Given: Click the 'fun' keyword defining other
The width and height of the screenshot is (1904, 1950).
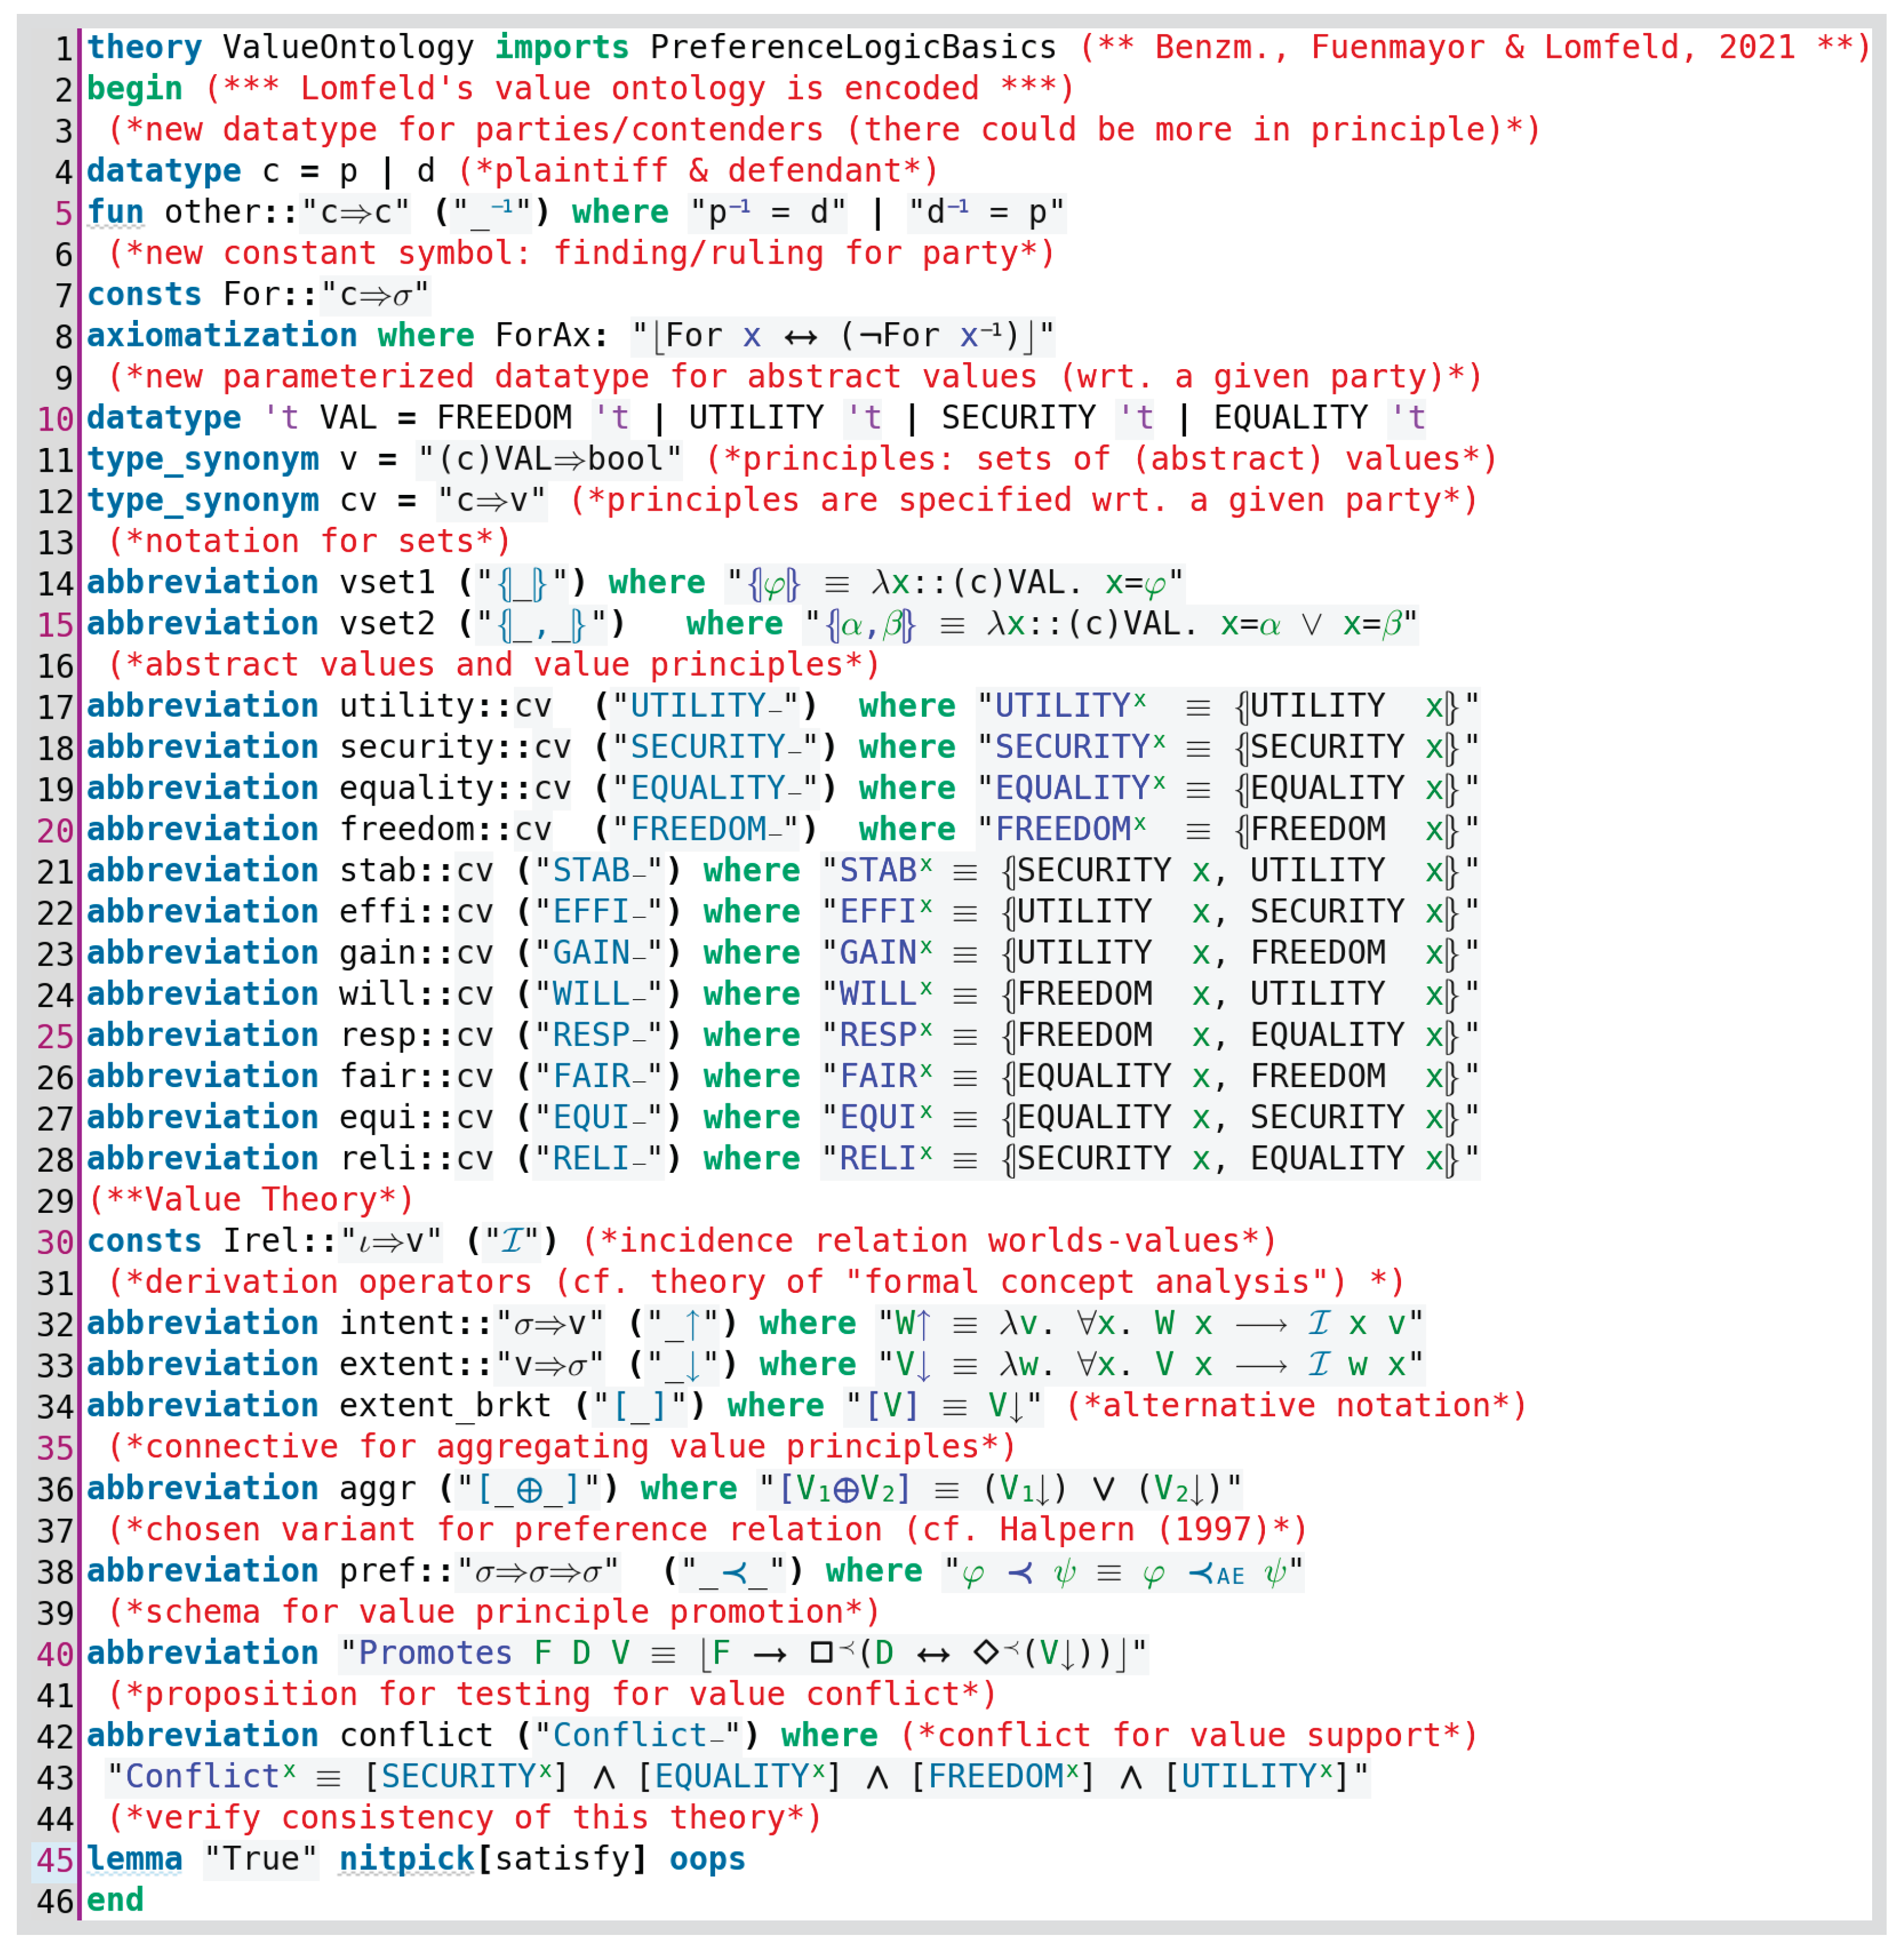Looking at the screenshot, I should (115, 212).
